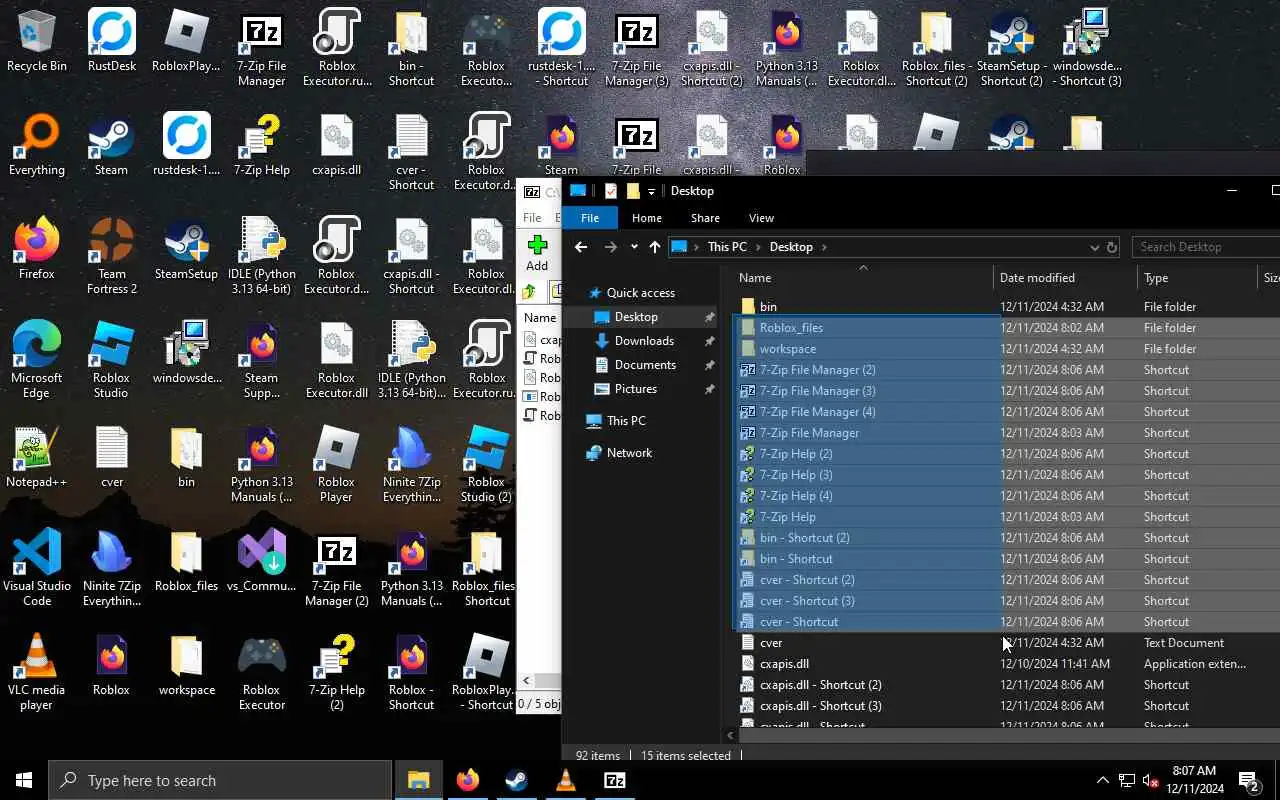Open the Windows Start menu
This screenshot has width=1280, height=800.
[x=24, y=781]
